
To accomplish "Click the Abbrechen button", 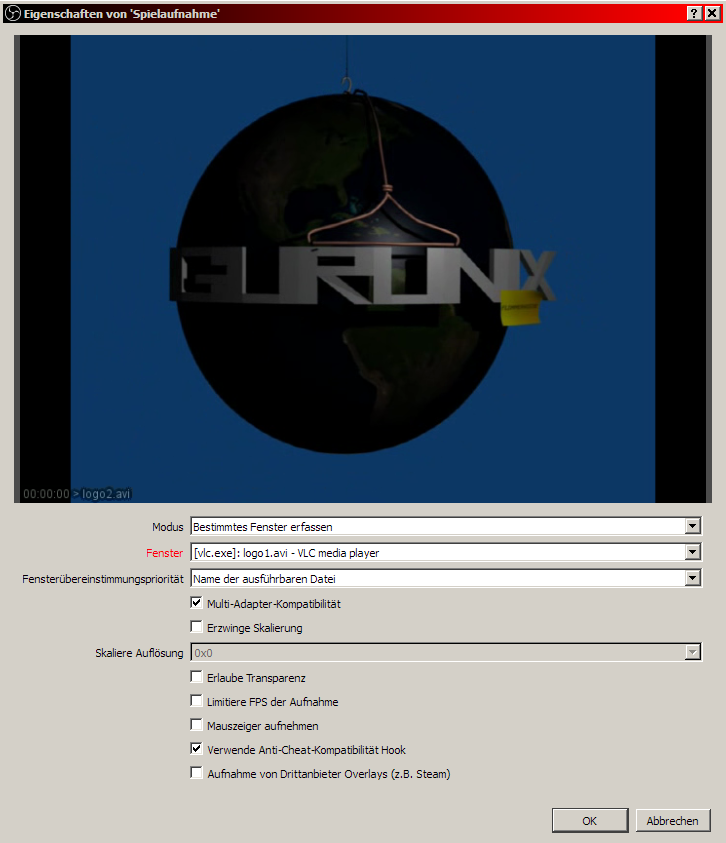I will (x=673, y=820).
